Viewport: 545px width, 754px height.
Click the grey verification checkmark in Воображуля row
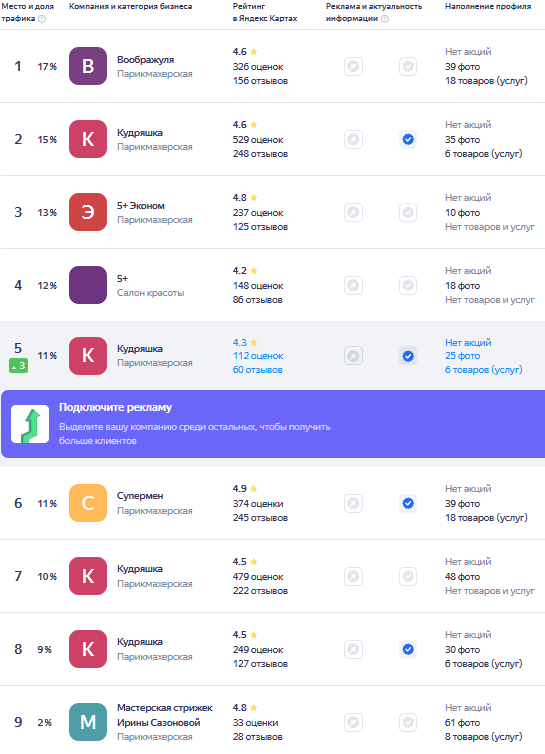(408, 66)
